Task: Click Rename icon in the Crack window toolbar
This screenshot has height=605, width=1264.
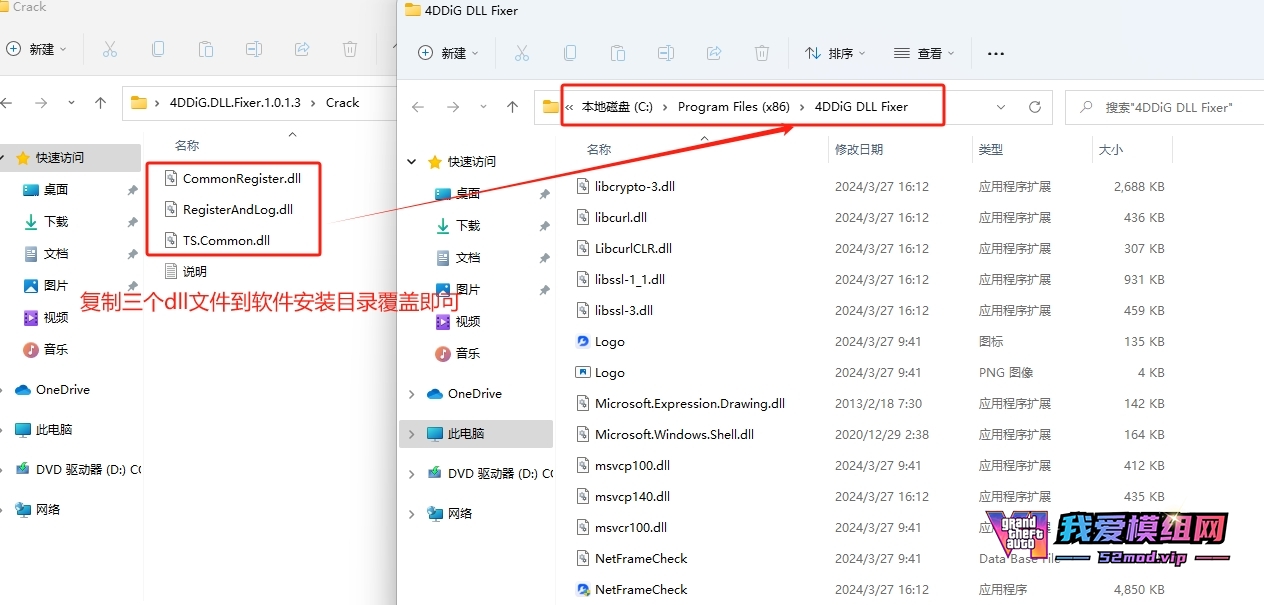Action: click(254, 49)
